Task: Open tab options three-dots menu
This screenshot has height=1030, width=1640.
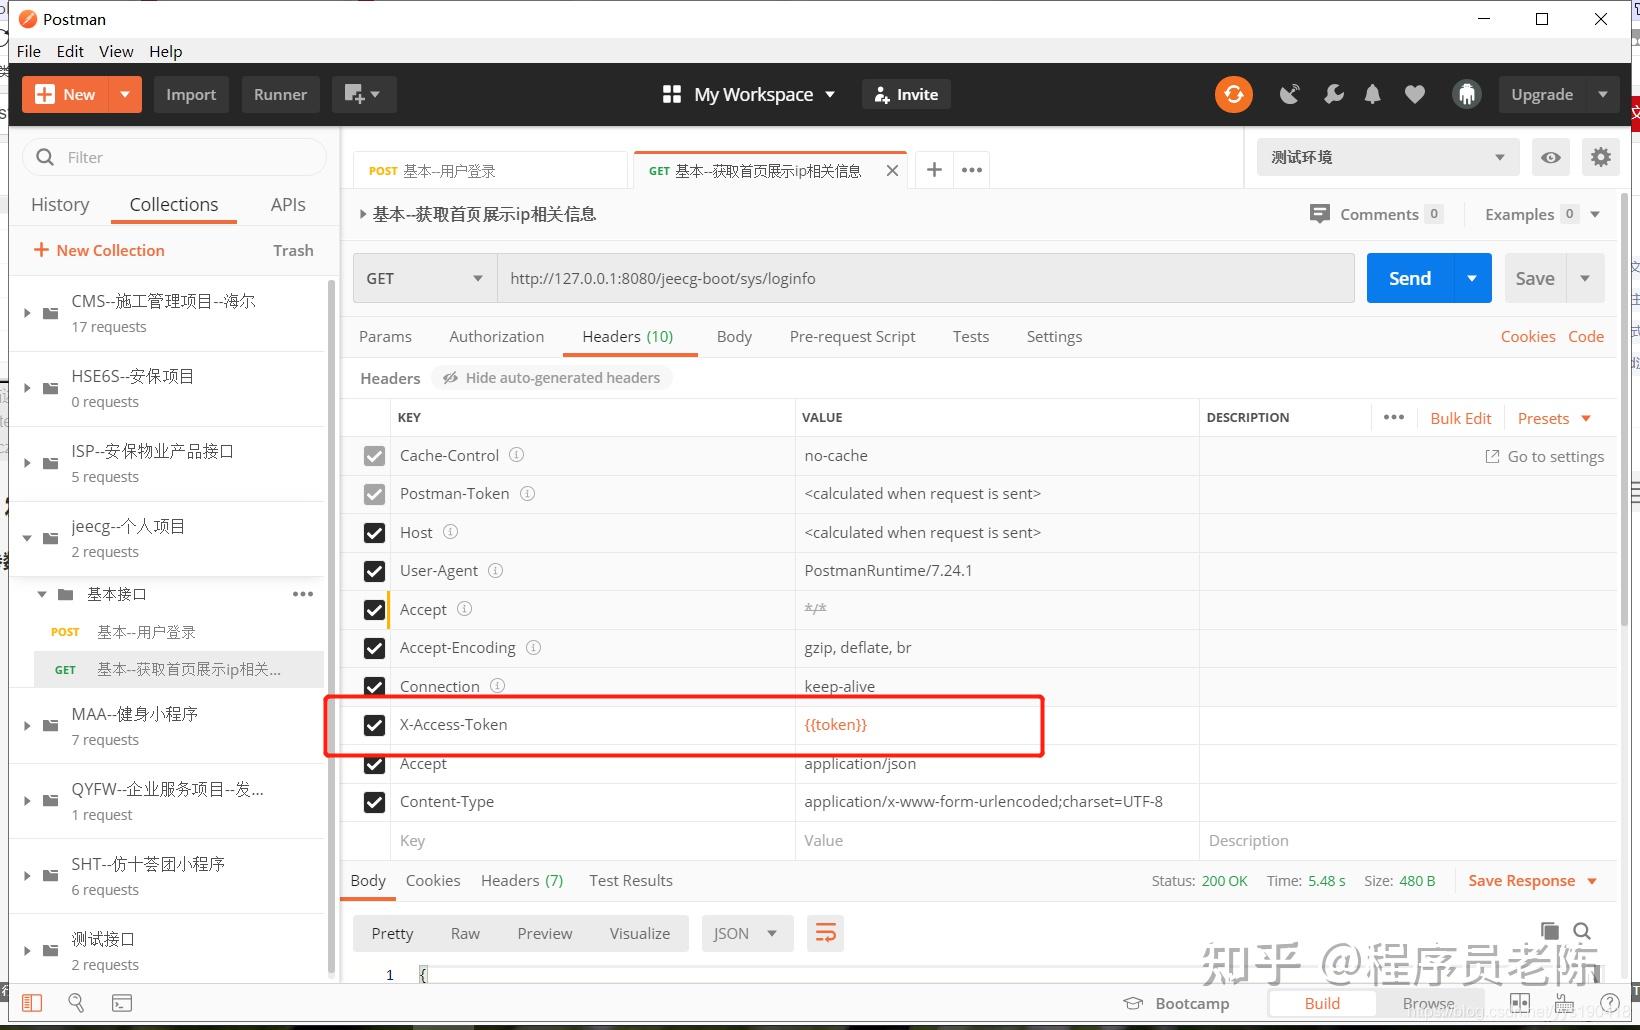Action: click(972, 170)
